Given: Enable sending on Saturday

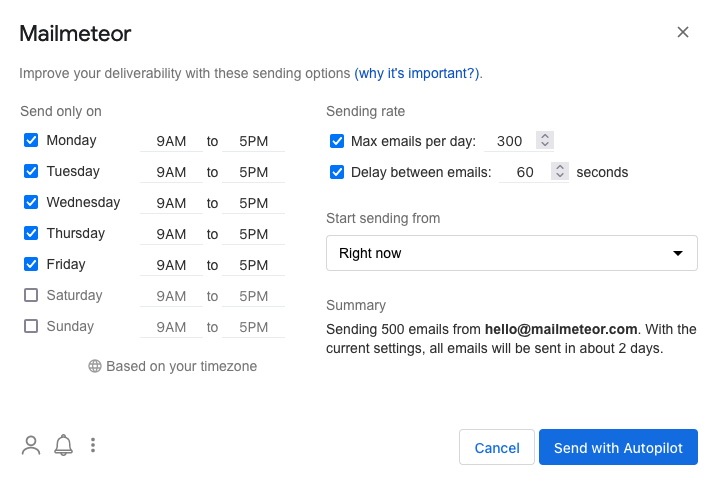Looking at the screenshot, I should pos(31,295).
